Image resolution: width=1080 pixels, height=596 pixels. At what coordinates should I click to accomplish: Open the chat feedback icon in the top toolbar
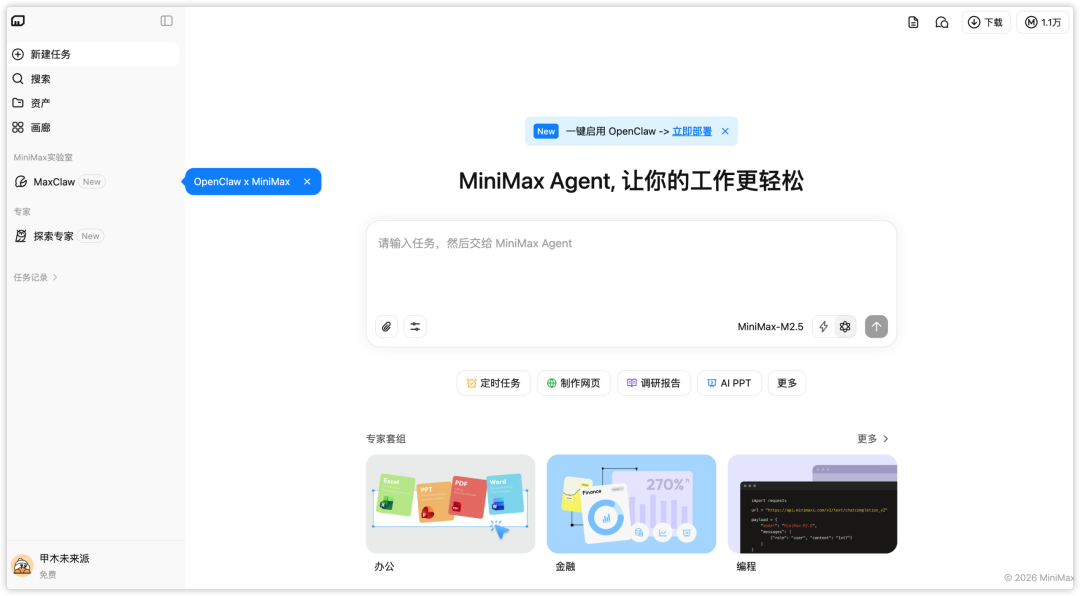pyautogui.click(x=941, y=21)
